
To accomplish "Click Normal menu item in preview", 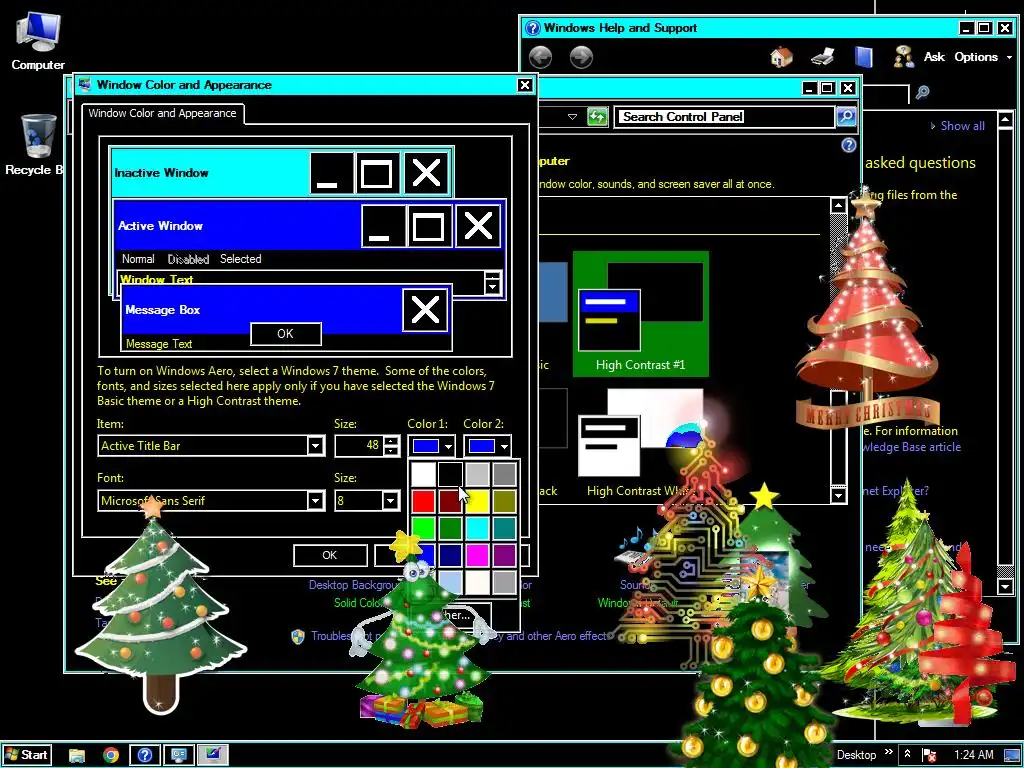I will (x=138, y=259).
